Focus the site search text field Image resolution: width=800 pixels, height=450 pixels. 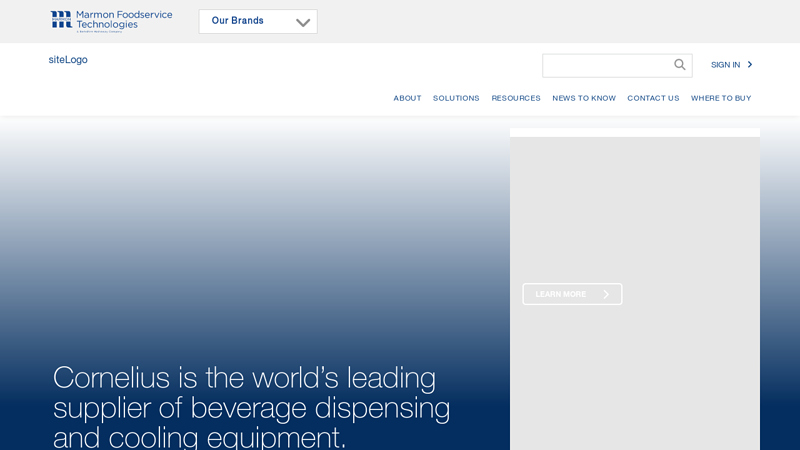606,65
